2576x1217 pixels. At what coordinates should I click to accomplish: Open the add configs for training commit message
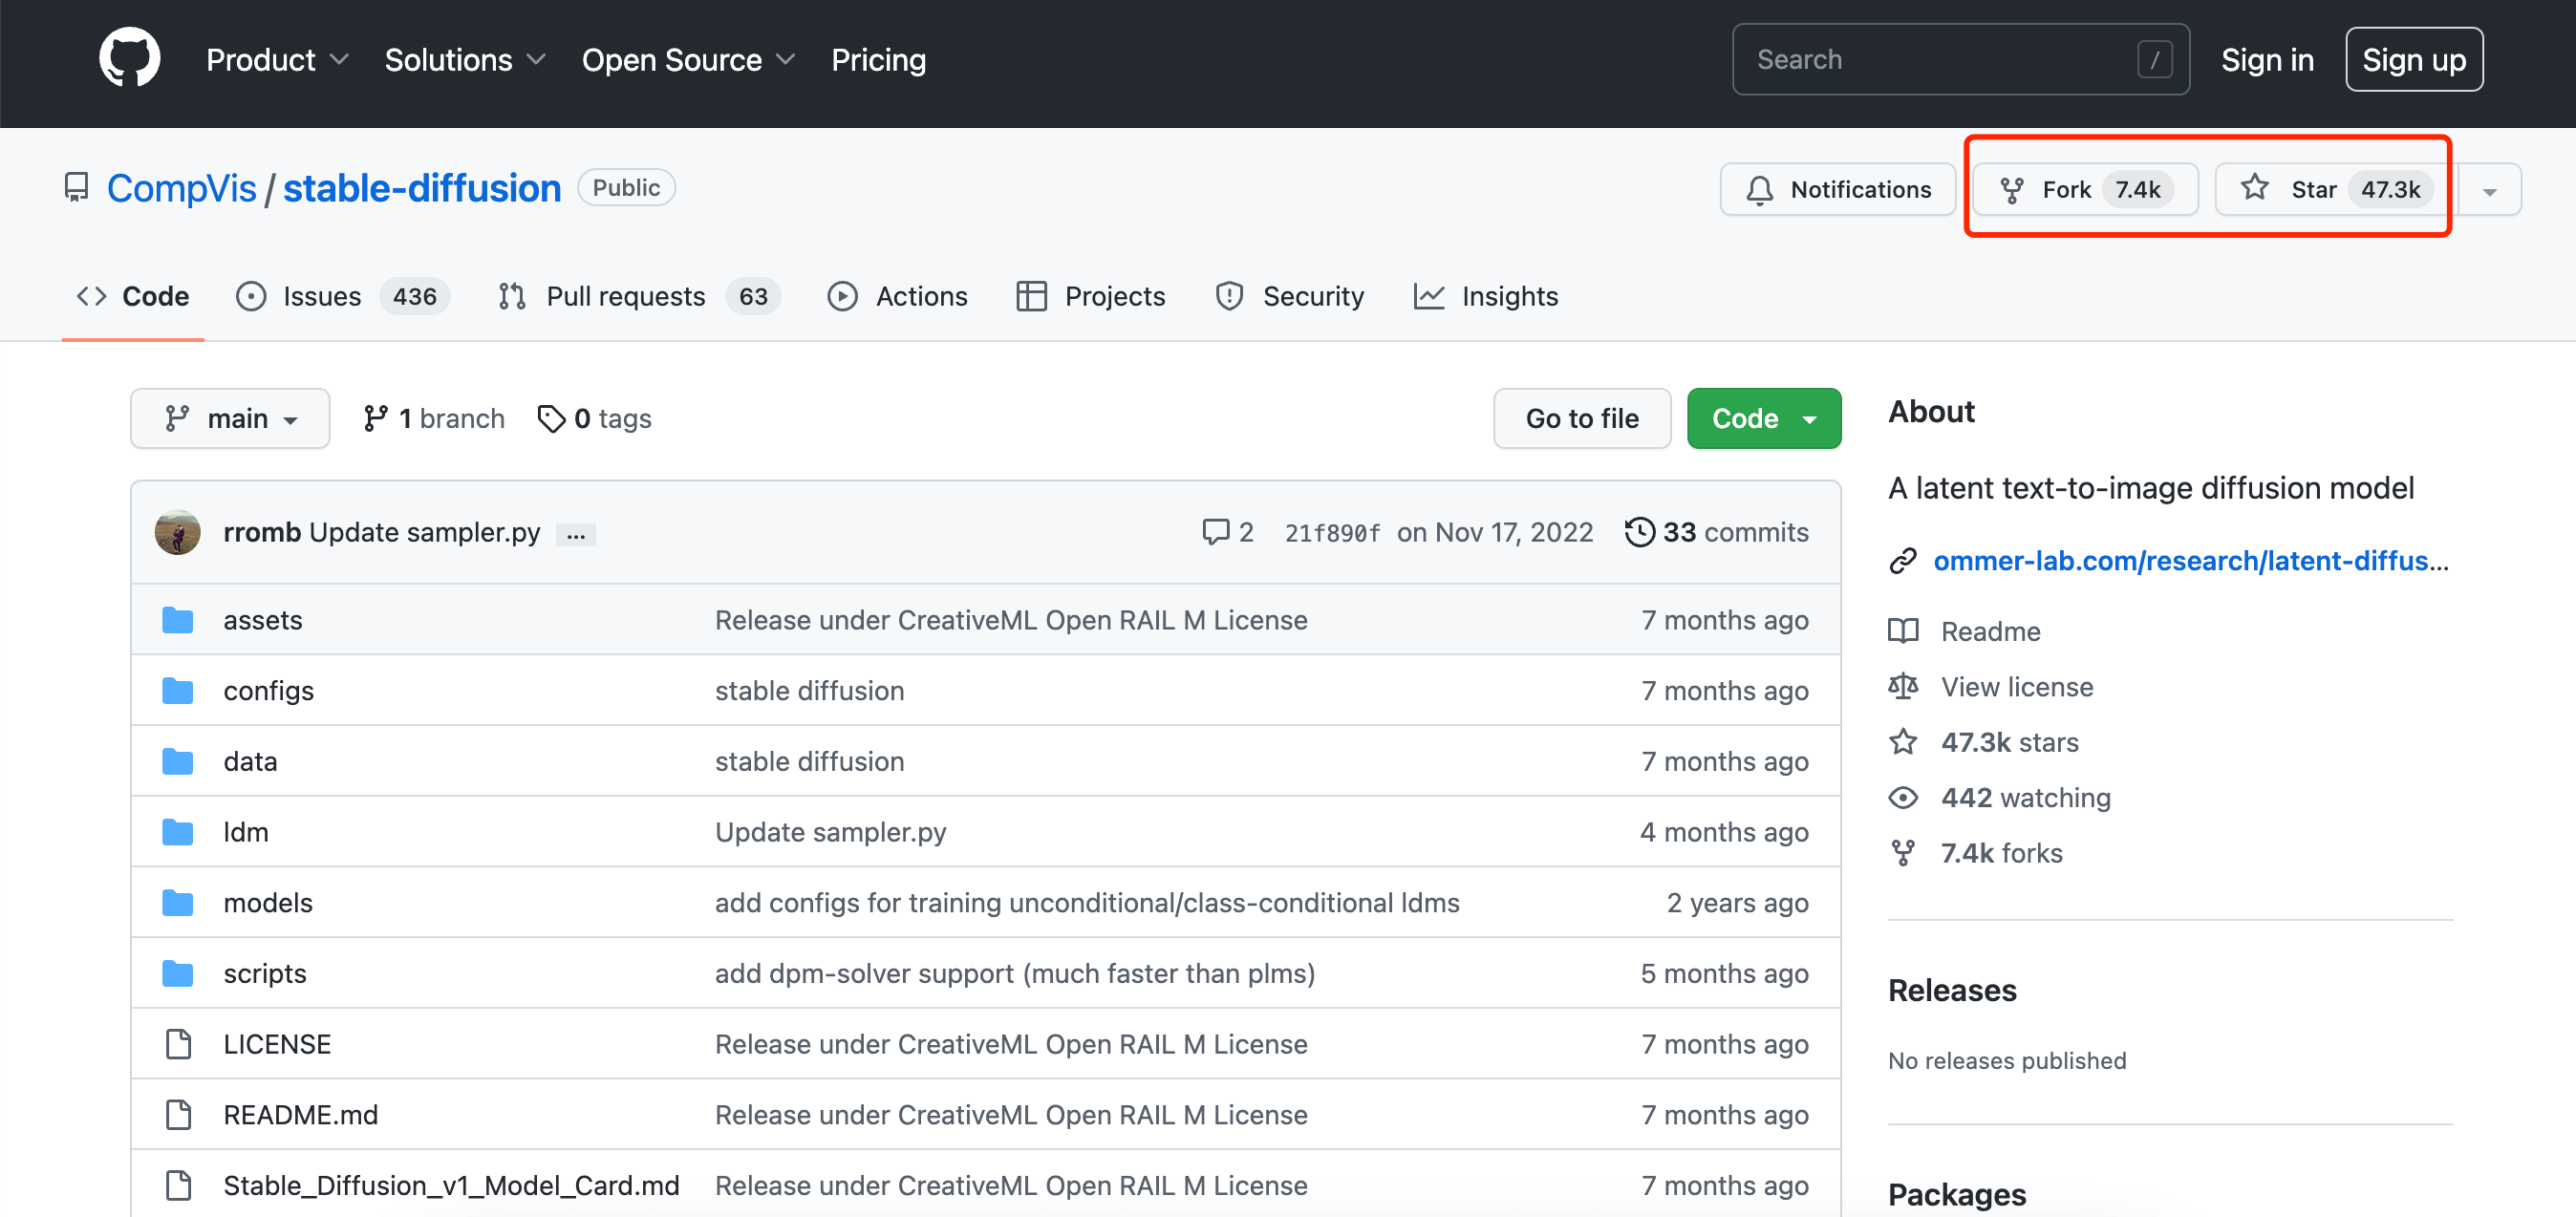(x=1087, y=903)
